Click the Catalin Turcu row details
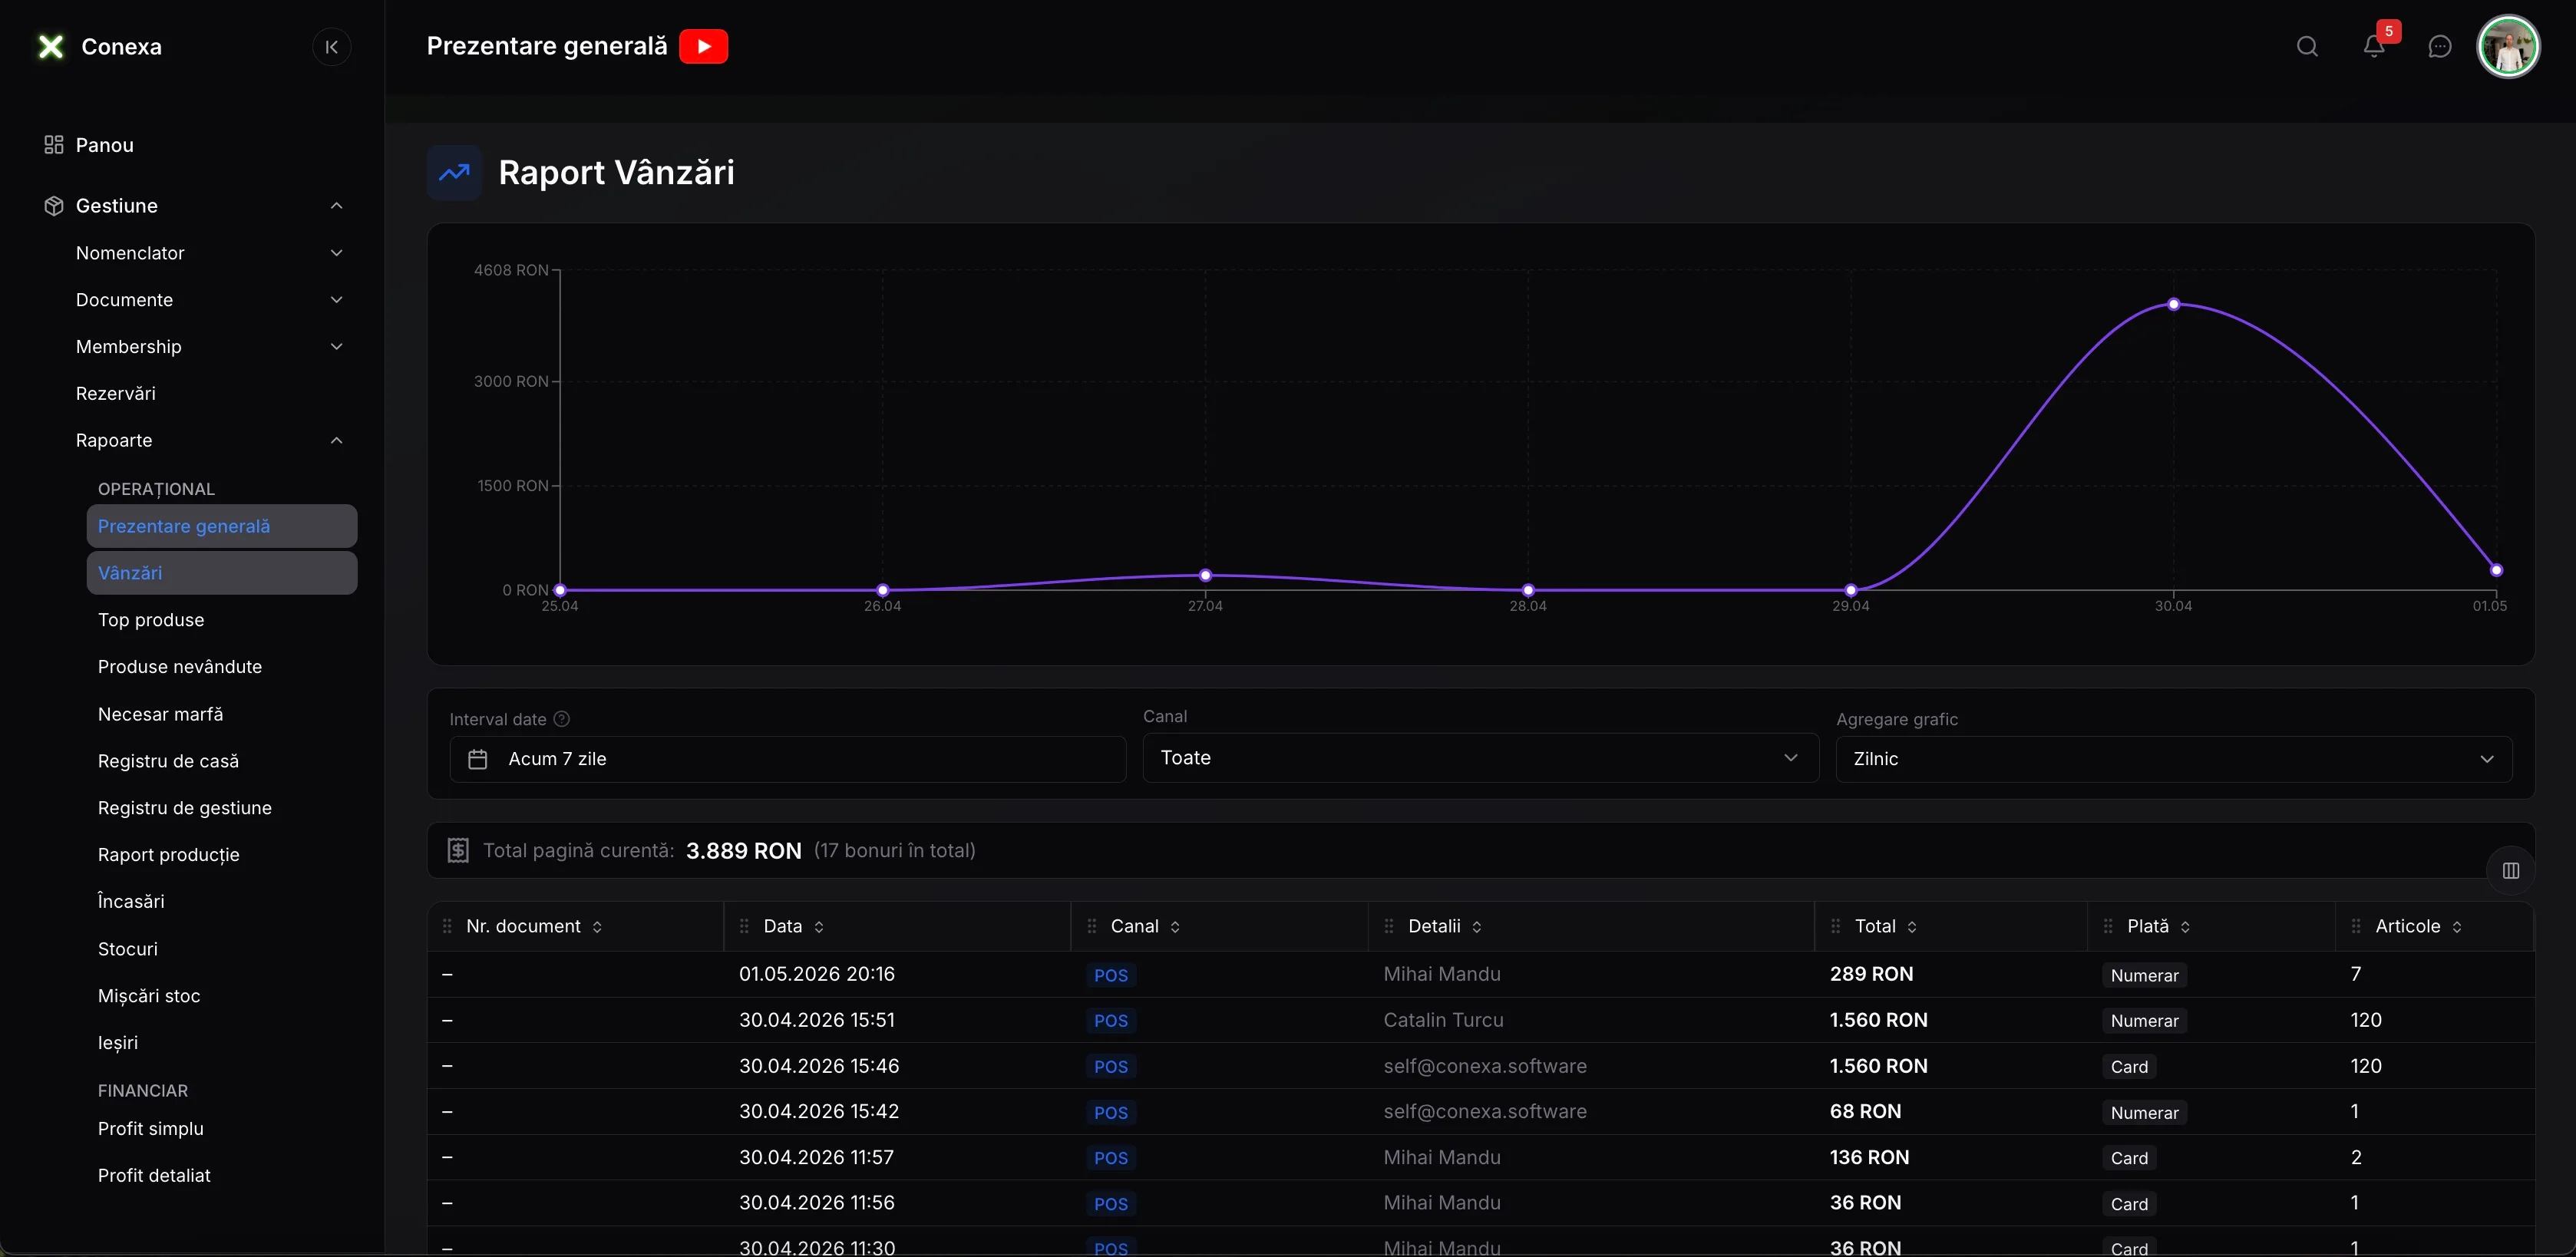The image size is (2576, 1257). (1443, 1020)
